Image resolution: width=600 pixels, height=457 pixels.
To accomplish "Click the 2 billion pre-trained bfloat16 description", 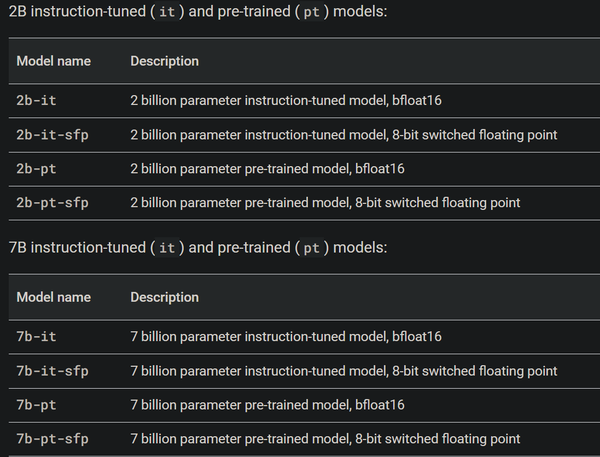I will point(267,169).
